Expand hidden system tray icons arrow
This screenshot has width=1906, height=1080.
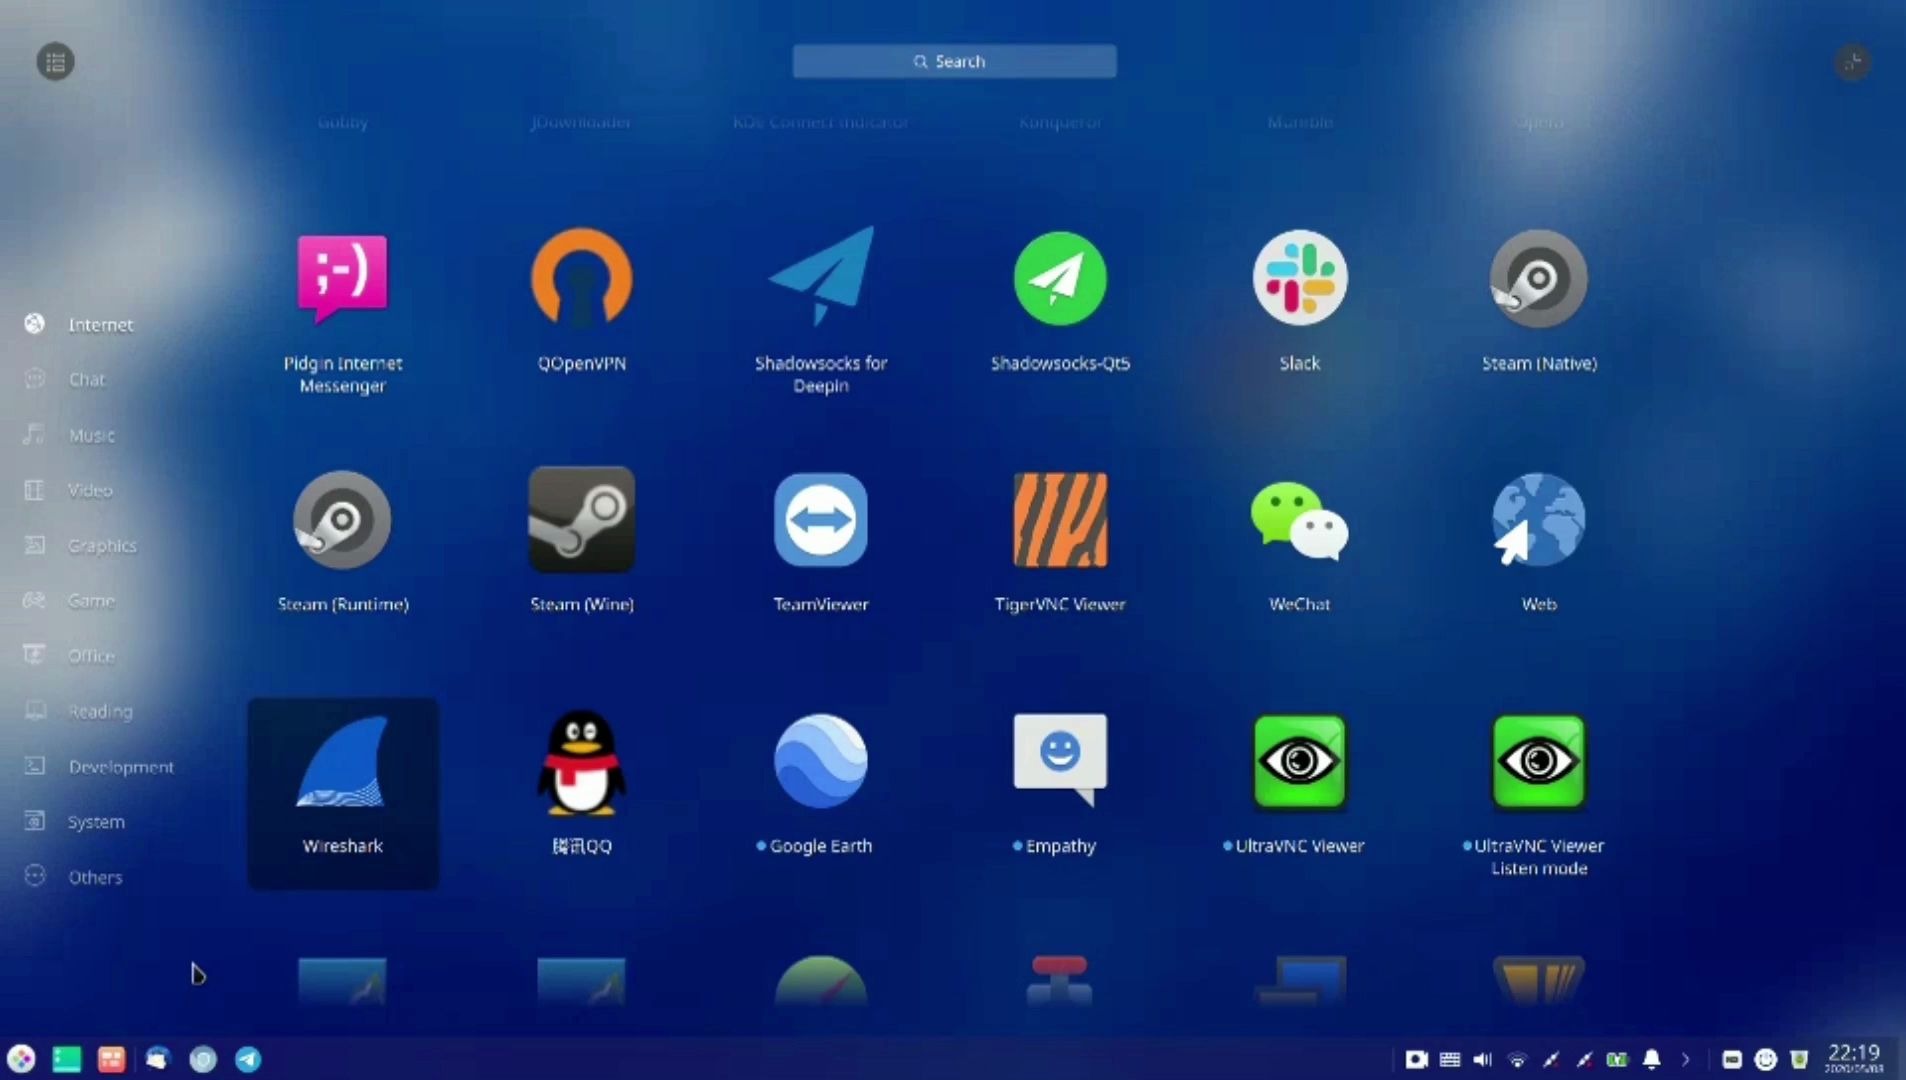pos(1687,1059)
